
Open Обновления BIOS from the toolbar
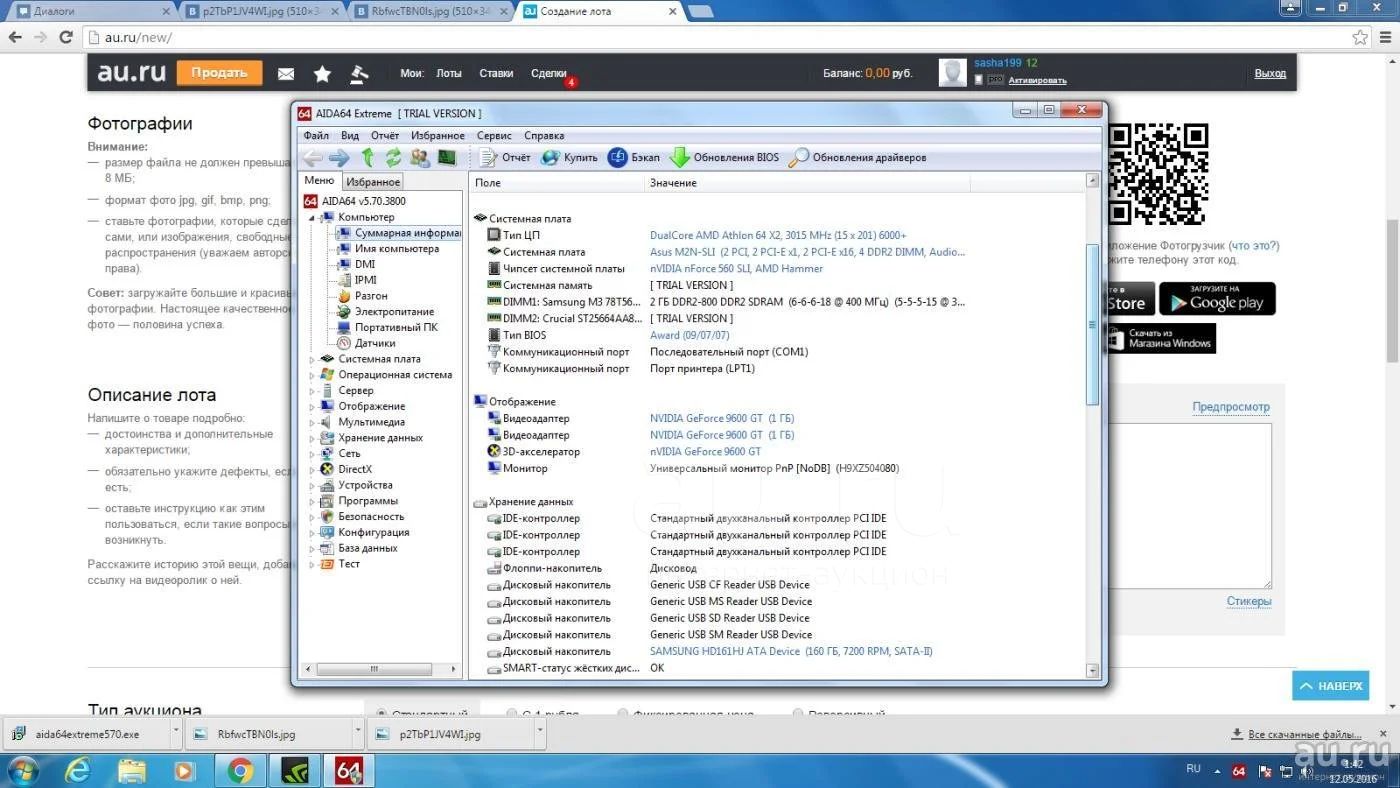[724, 158]
